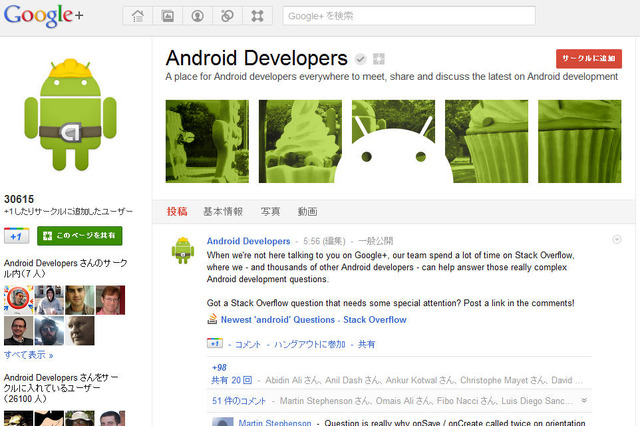Click the コメント comment link
This screenshot has width=640, height=426.
248,344
